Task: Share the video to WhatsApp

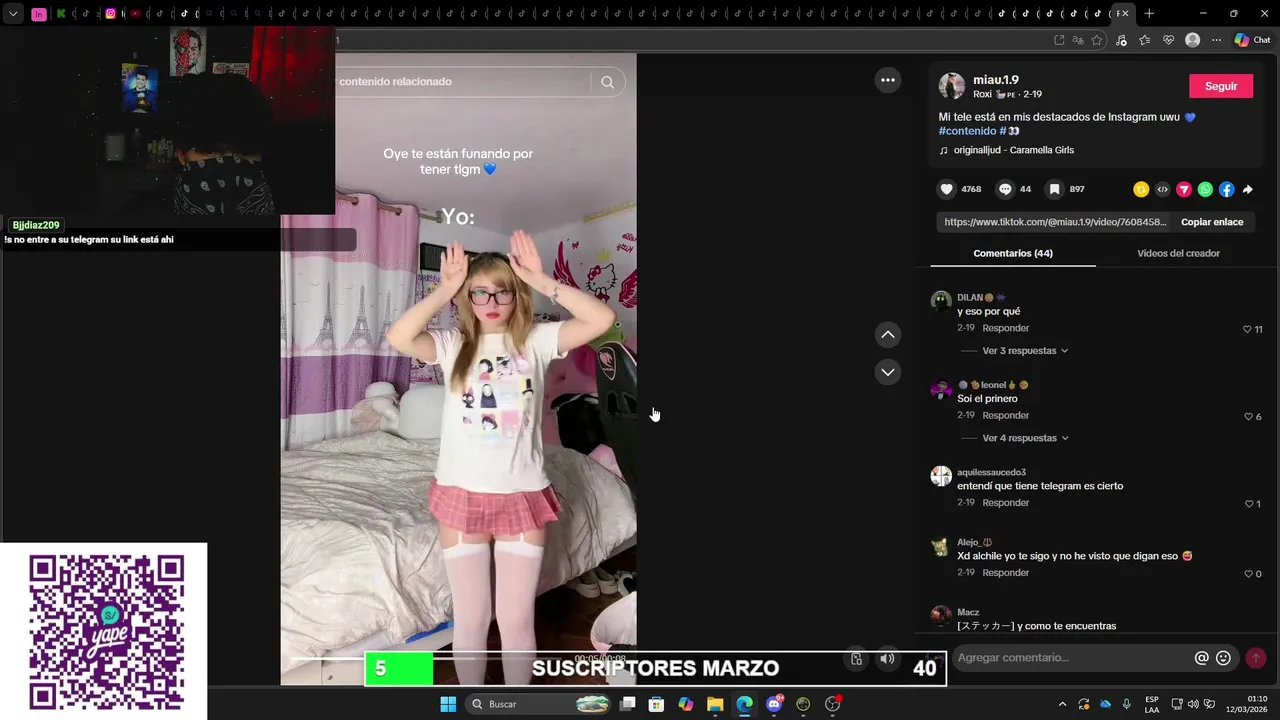Action: pyautogui.click(x=1205, y=189)
